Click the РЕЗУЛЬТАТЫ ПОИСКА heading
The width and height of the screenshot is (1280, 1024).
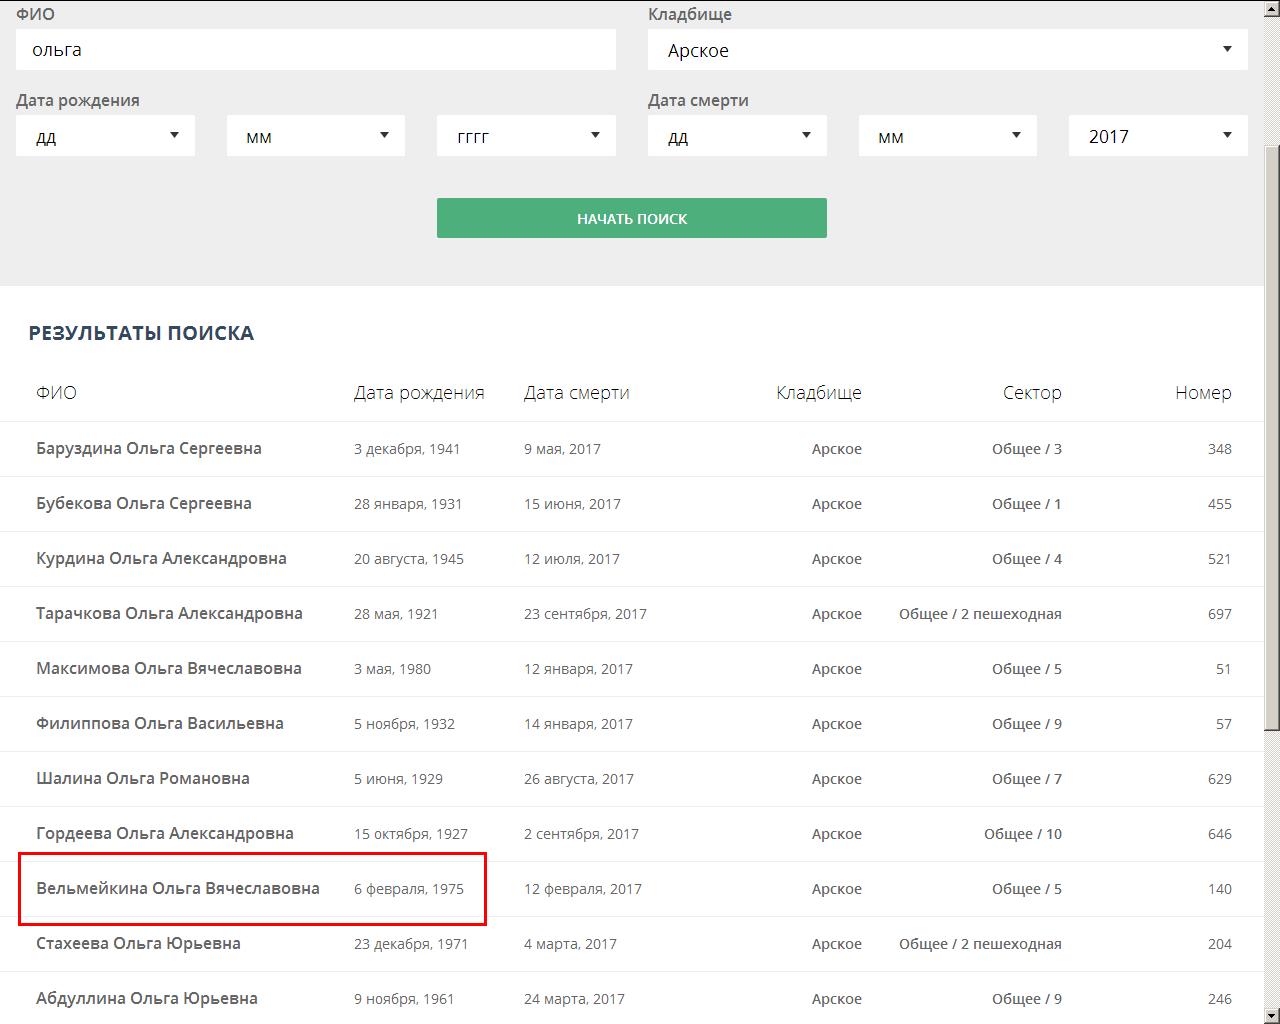(141, 333)
